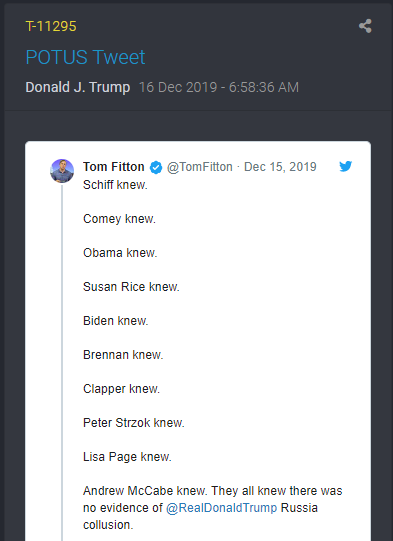The image size is (393, 541).
Task: Visit the @TomFitton handle link
Action: point(200,167)
